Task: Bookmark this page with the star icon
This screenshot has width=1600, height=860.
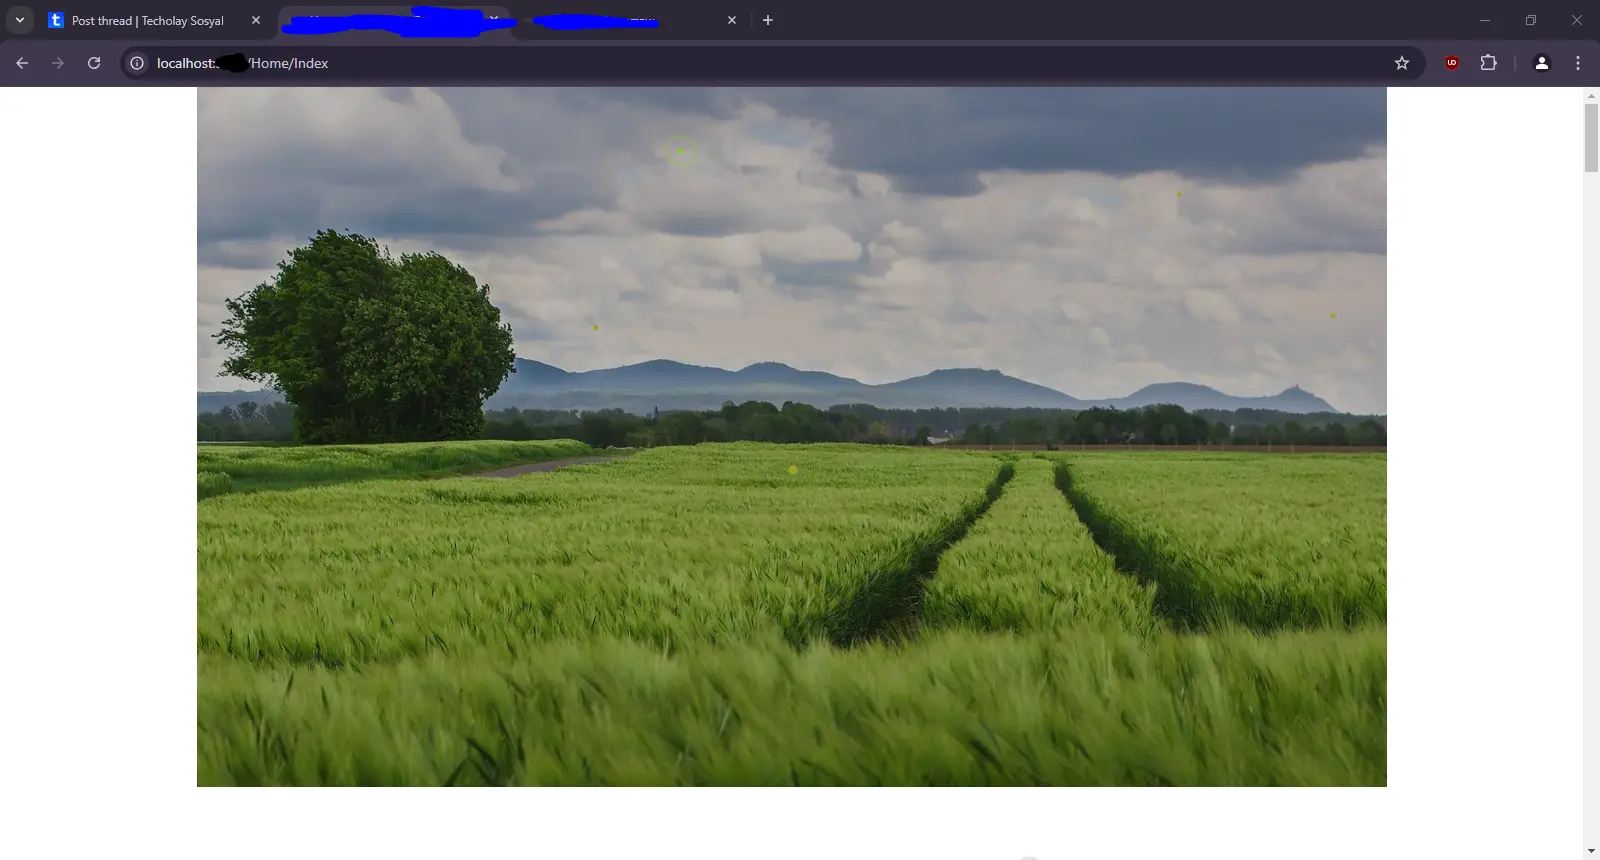Action: click(x=1402, y=63)
